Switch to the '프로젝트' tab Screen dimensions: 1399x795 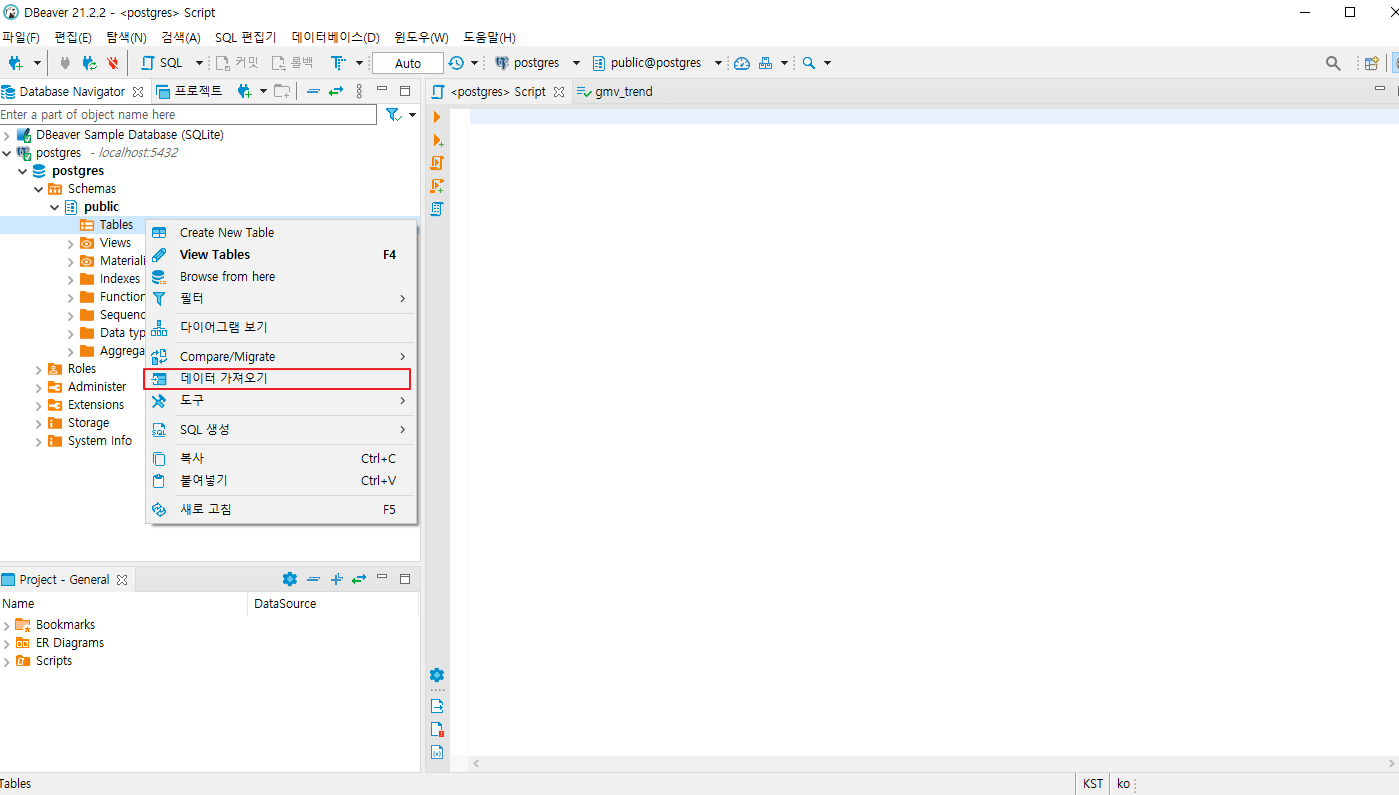tap(190, 91)
